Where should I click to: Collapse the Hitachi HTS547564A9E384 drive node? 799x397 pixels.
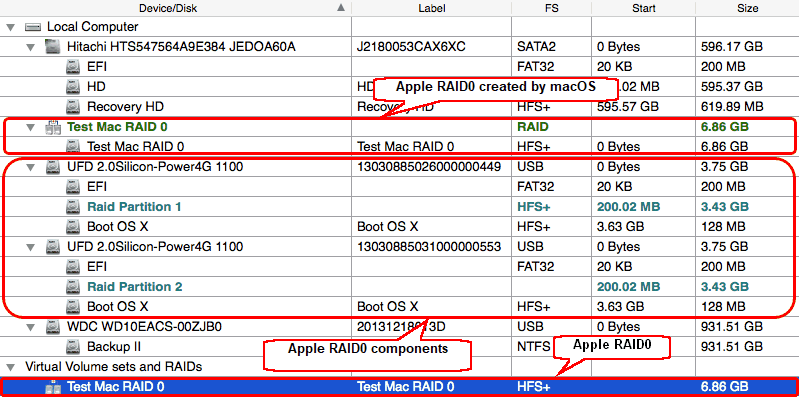point(31,47)
